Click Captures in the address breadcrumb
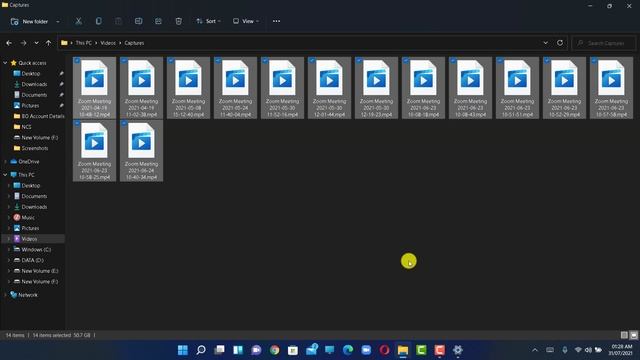 click(x=134, y=43)
